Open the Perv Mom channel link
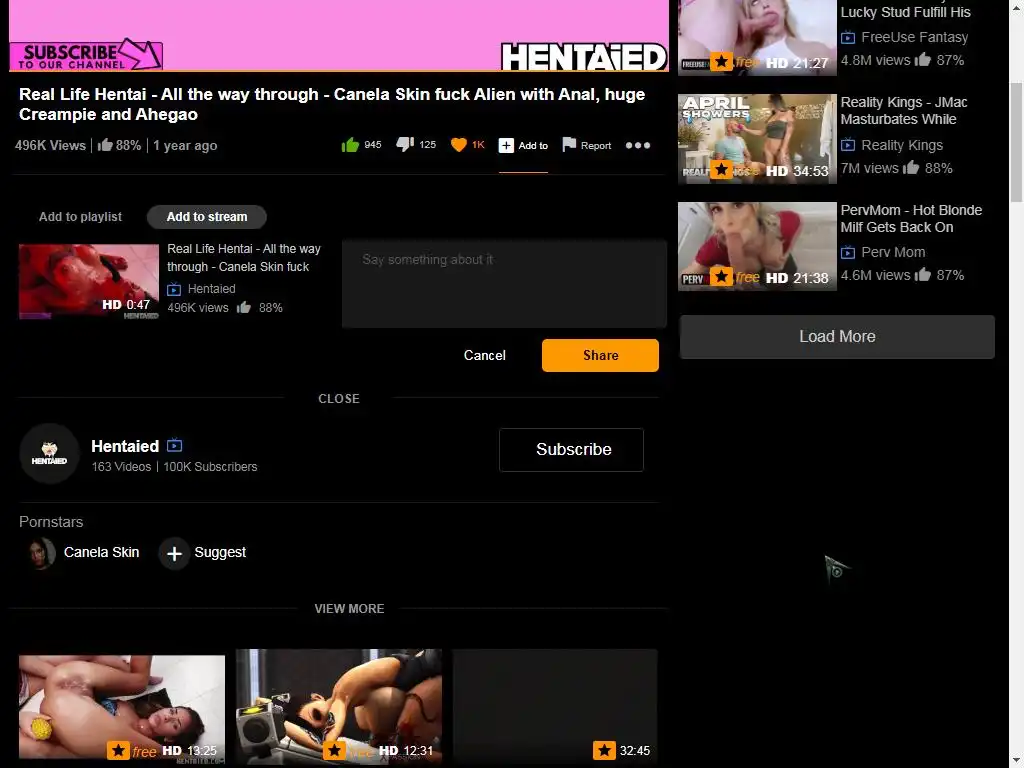This screenshot has width=1024, height=768. pyautogui.click(x=893, y=252)
